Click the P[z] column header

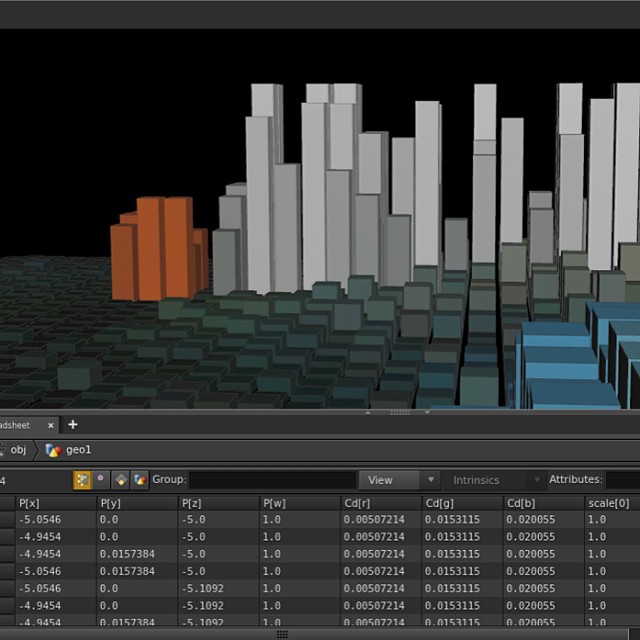pyautogui.click(x=217, y=503)
